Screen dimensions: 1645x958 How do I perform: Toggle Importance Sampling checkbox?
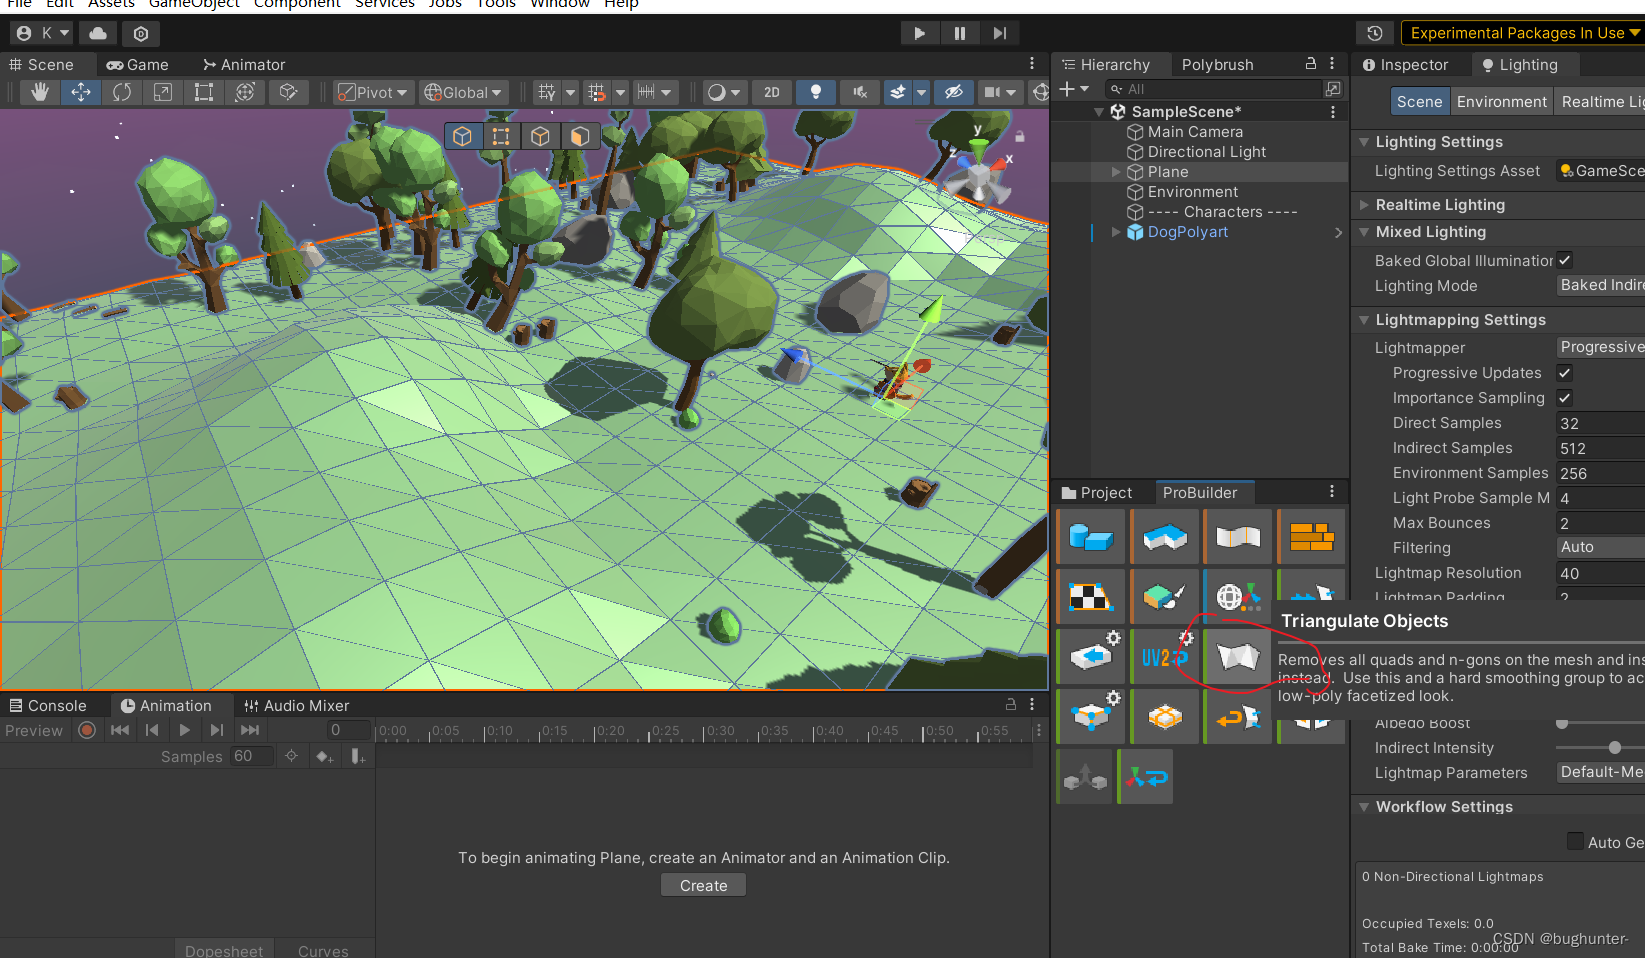[x=1565, y=398]
